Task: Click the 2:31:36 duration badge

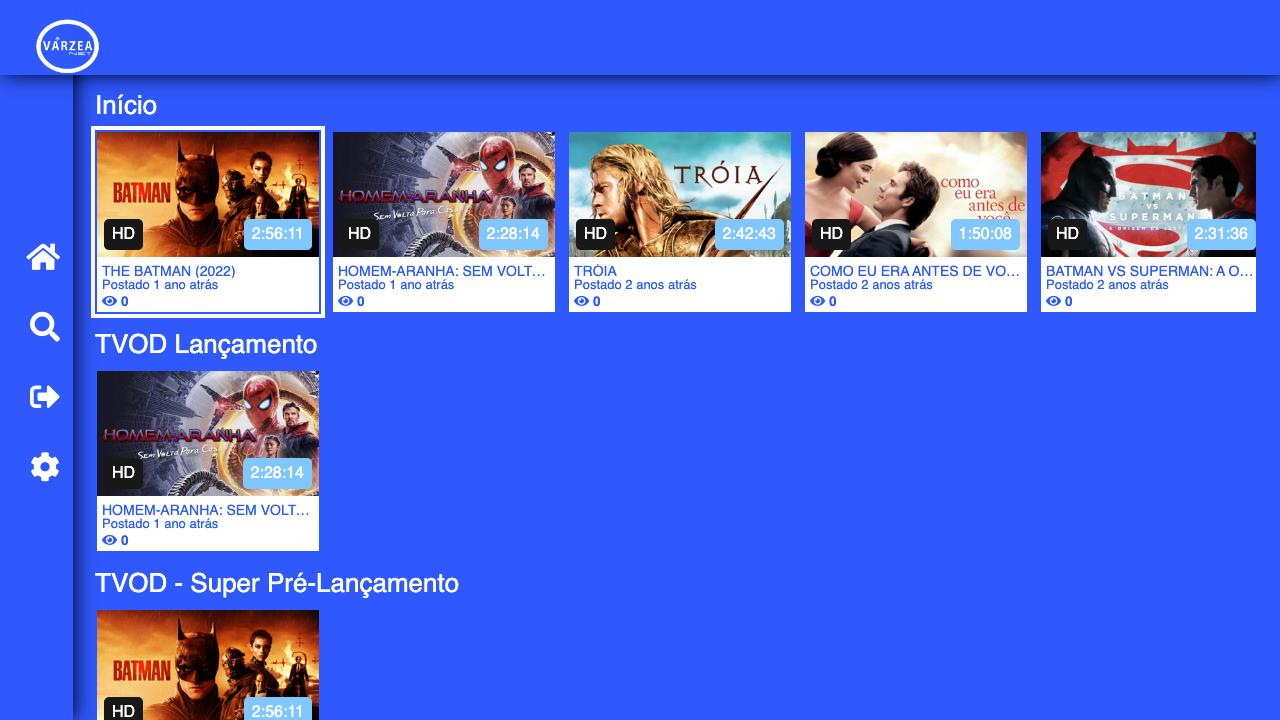Action: coord(1221,234)
